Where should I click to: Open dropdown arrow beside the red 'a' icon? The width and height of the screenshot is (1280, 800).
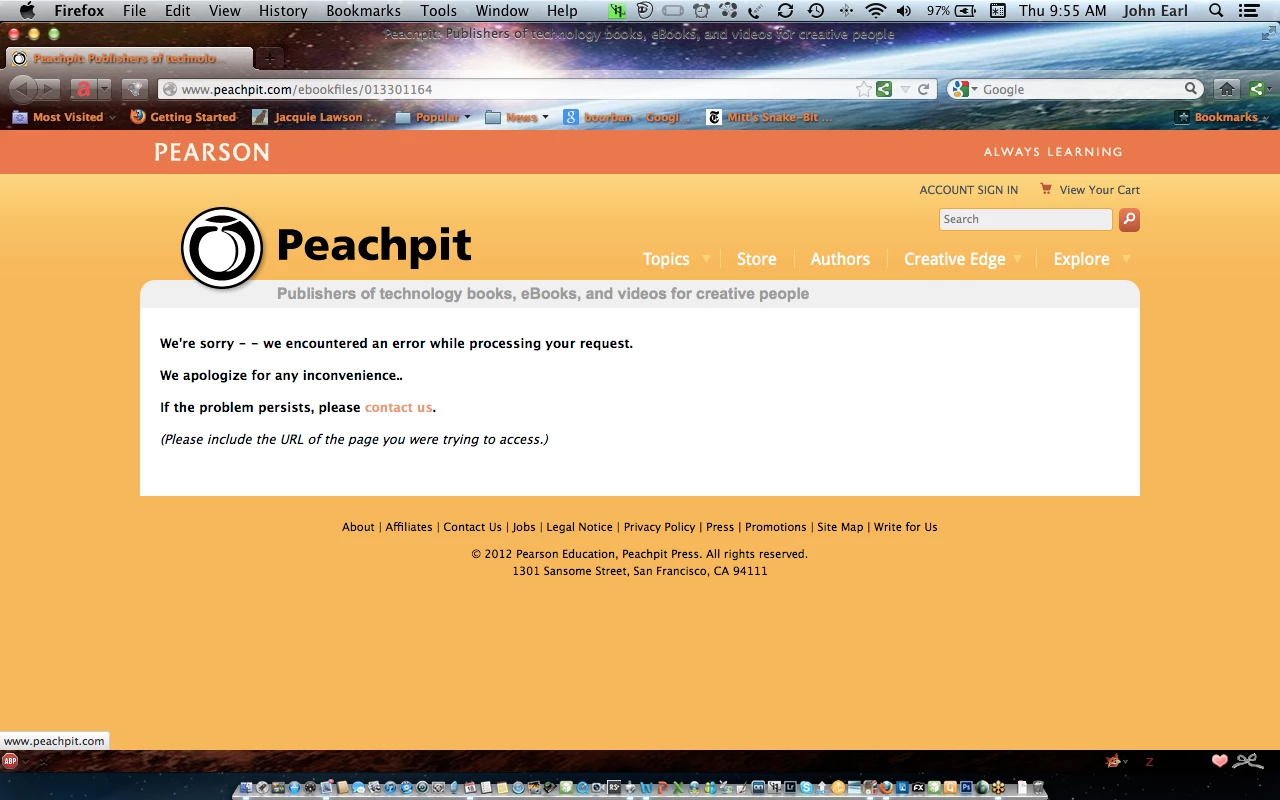[104, 89]
